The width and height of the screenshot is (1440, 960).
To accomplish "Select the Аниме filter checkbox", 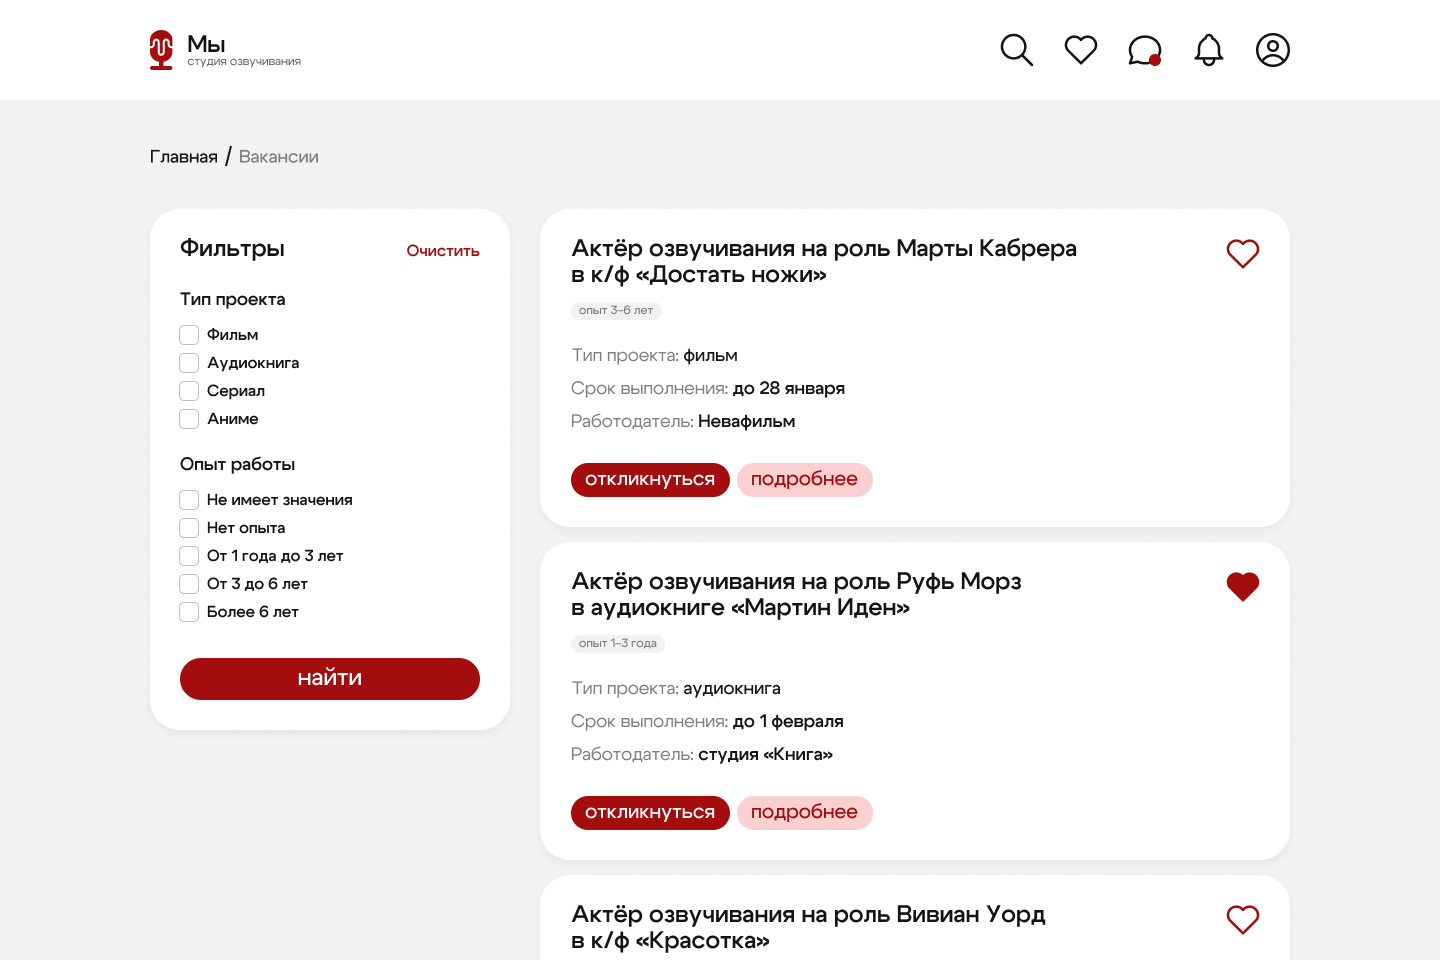I will tap(189, 419).
